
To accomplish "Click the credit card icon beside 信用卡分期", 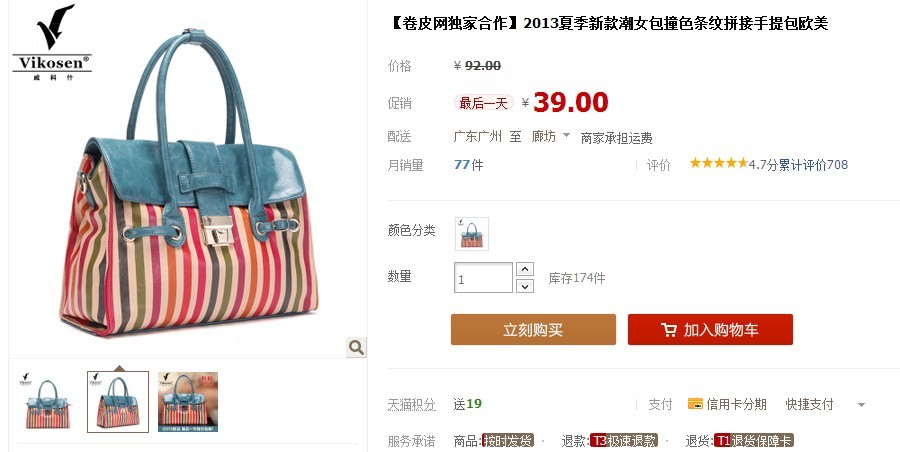I will pos(695,404).
